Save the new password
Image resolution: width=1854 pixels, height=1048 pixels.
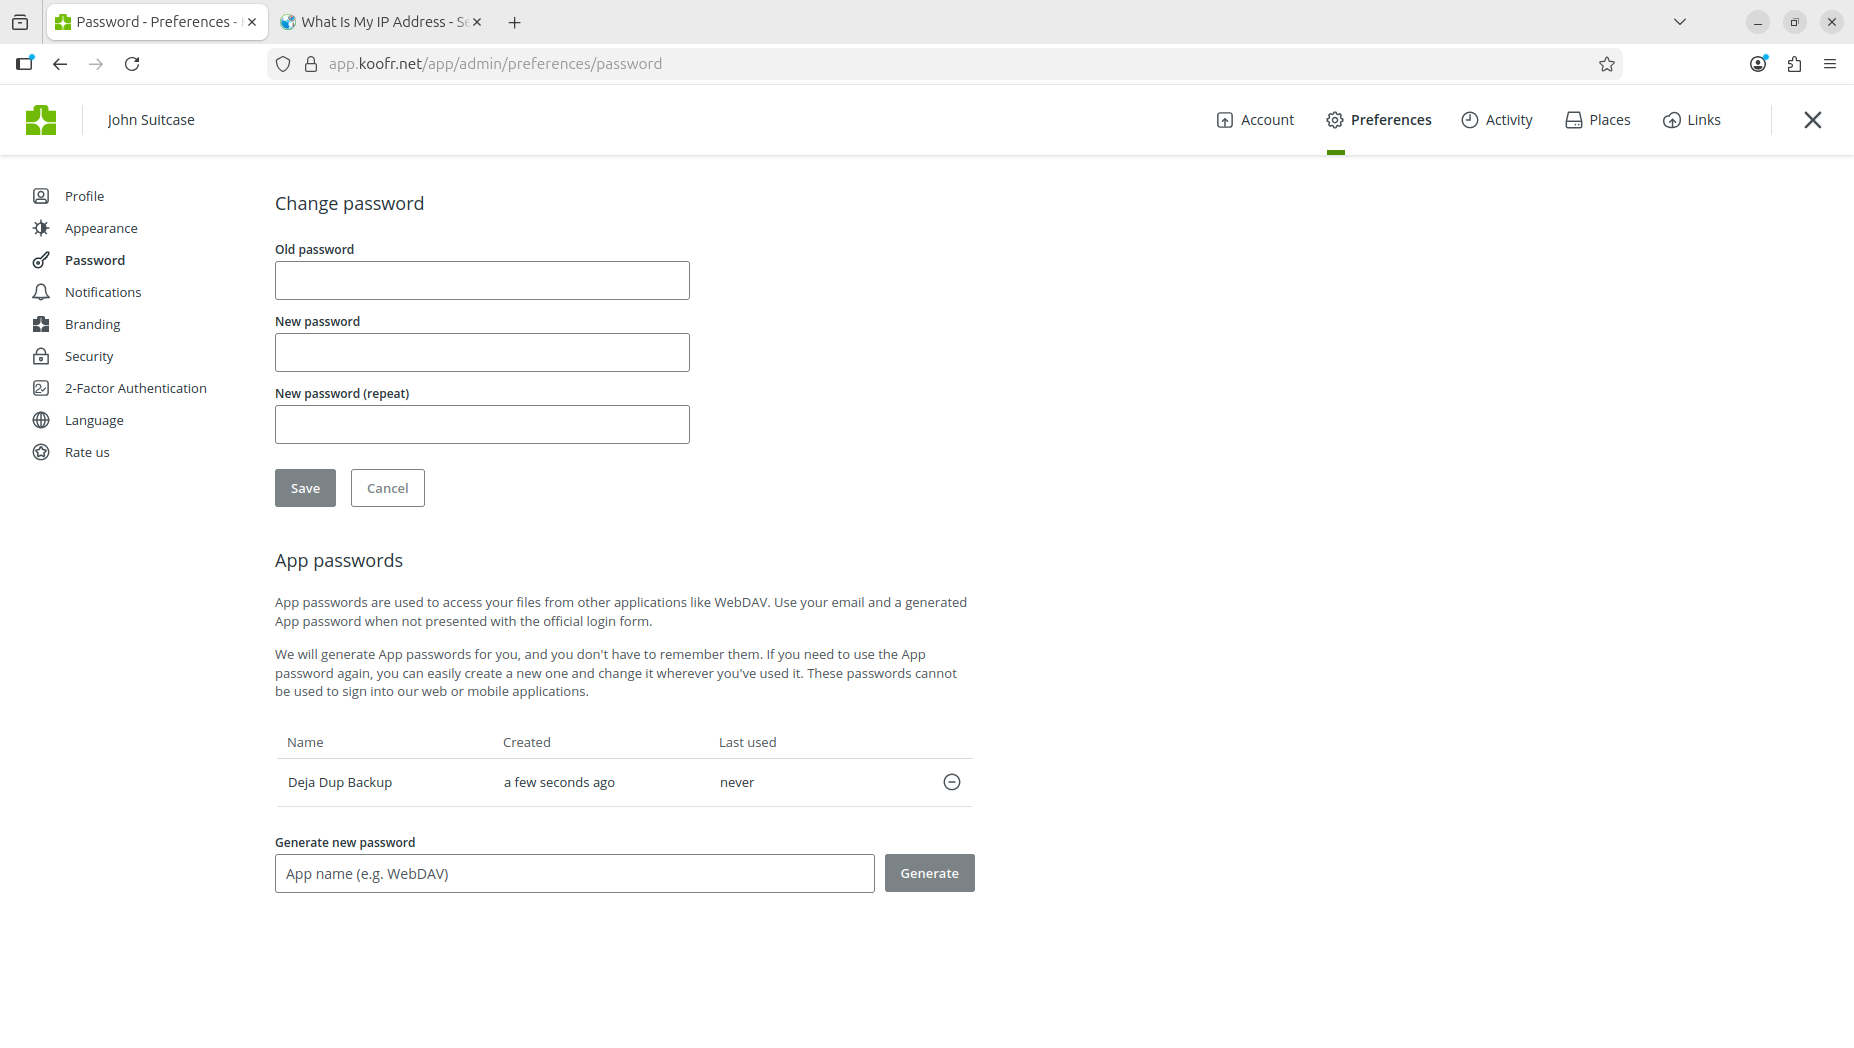coord(305,488)
